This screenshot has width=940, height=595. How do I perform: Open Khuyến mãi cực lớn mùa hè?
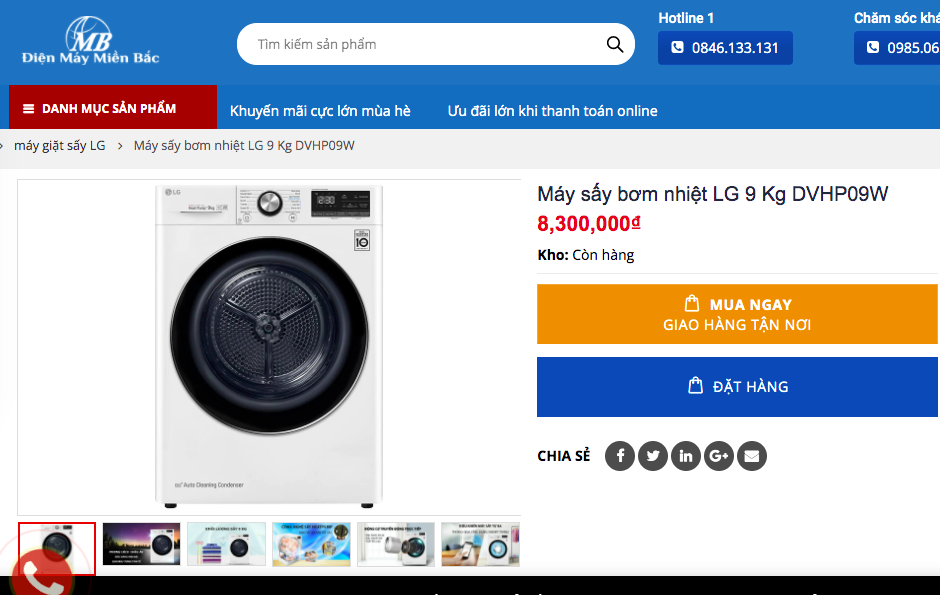[320, 111]
